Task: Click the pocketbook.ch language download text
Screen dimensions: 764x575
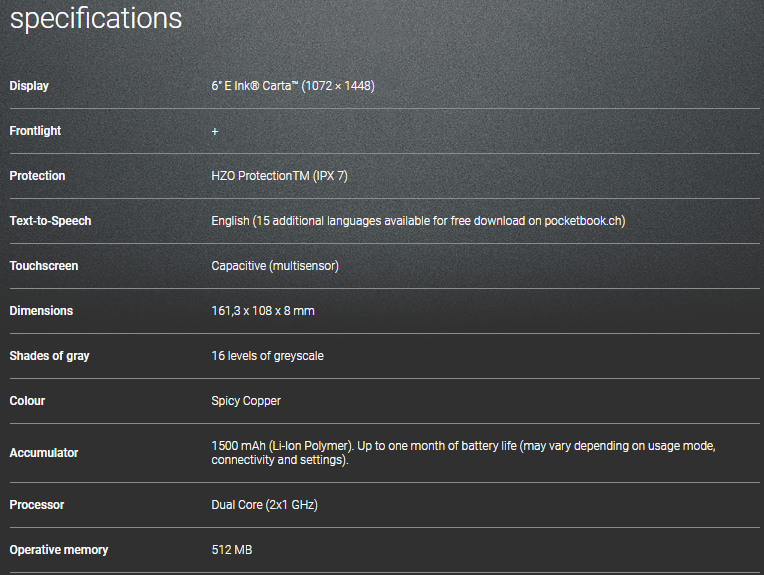Action: (x=418, y=221)
